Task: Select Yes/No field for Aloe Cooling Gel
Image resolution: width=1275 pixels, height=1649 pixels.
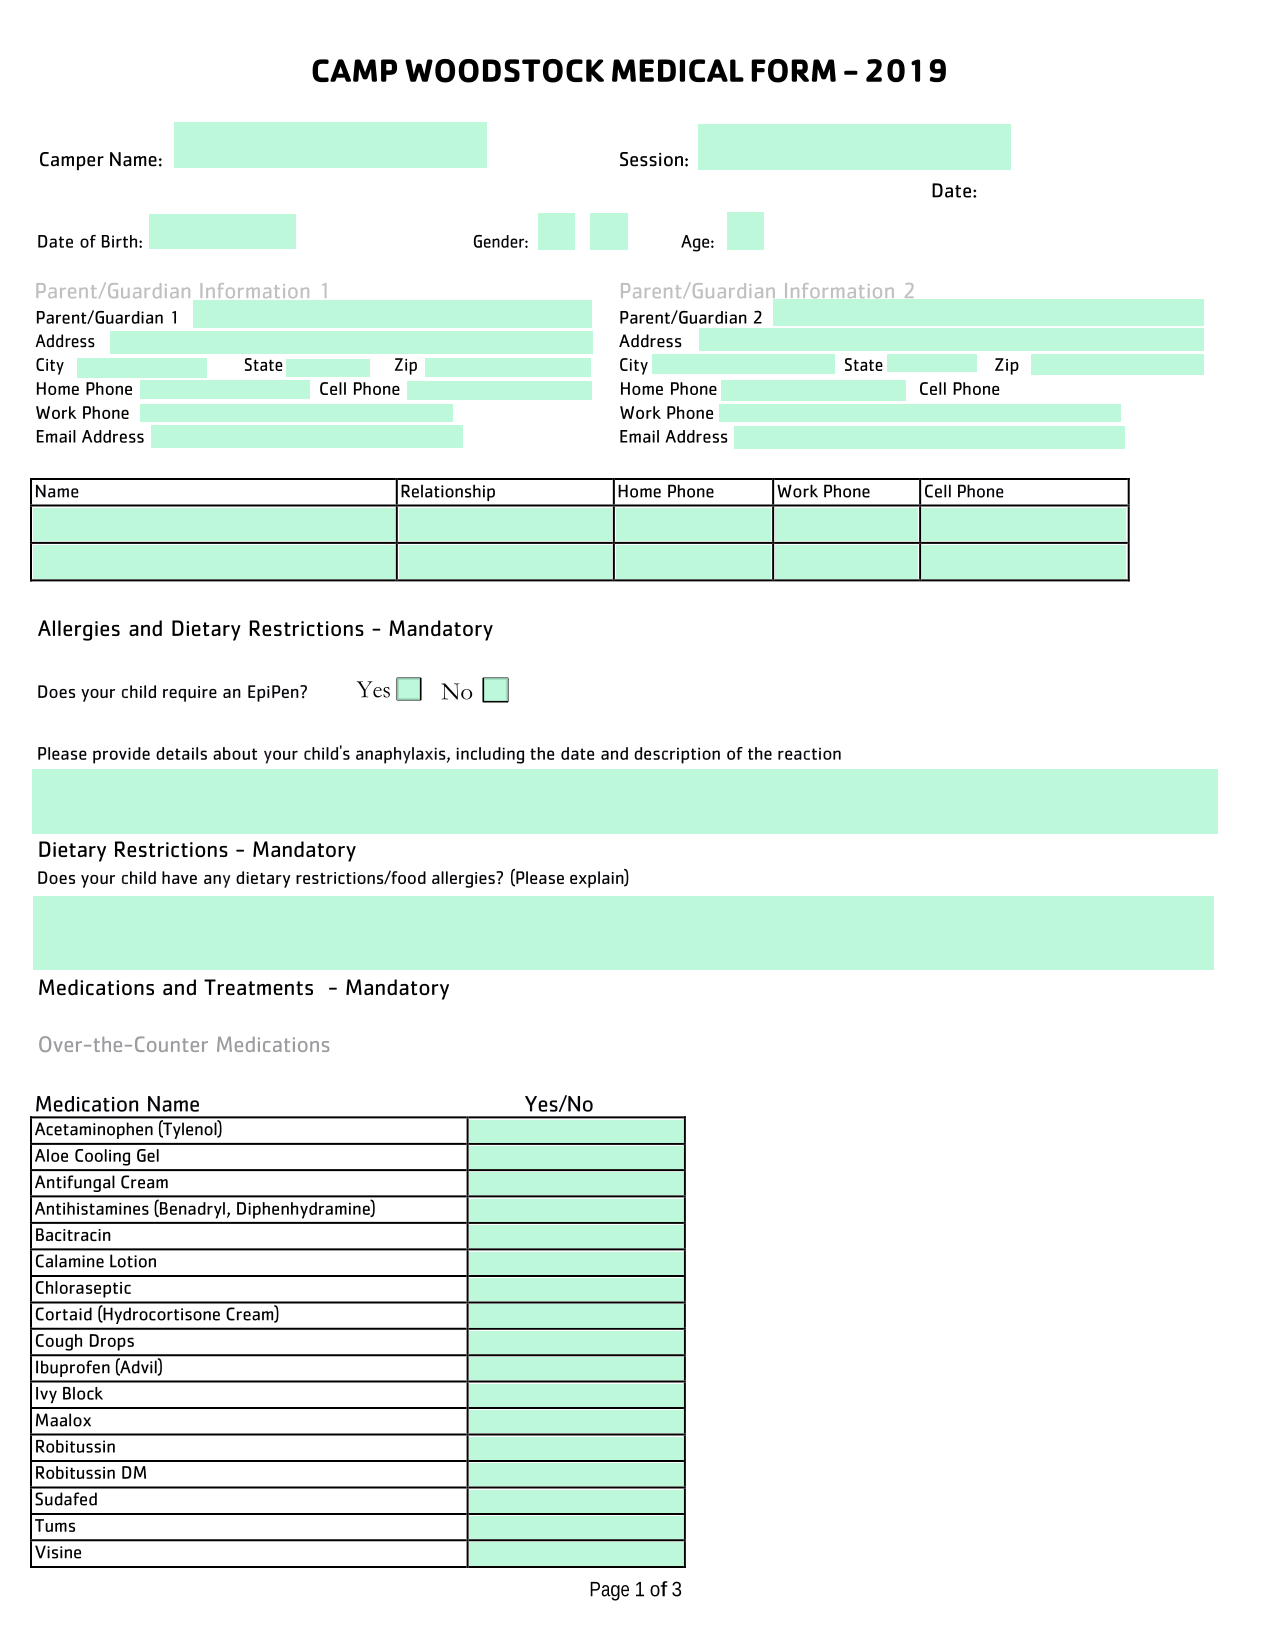Action: tap(576, 1157)
